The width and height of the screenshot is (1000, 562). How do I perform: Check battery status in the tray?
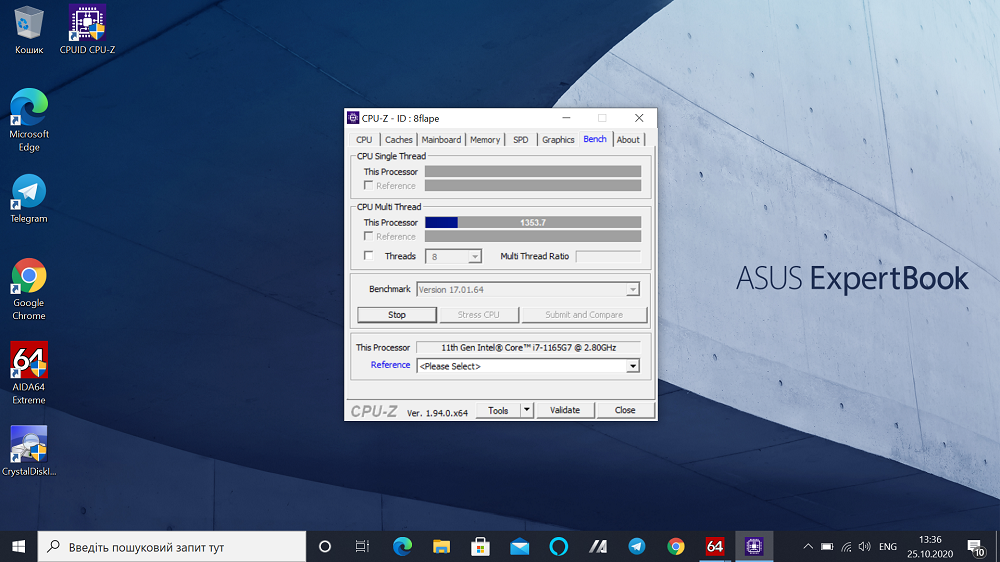[827, 547]
